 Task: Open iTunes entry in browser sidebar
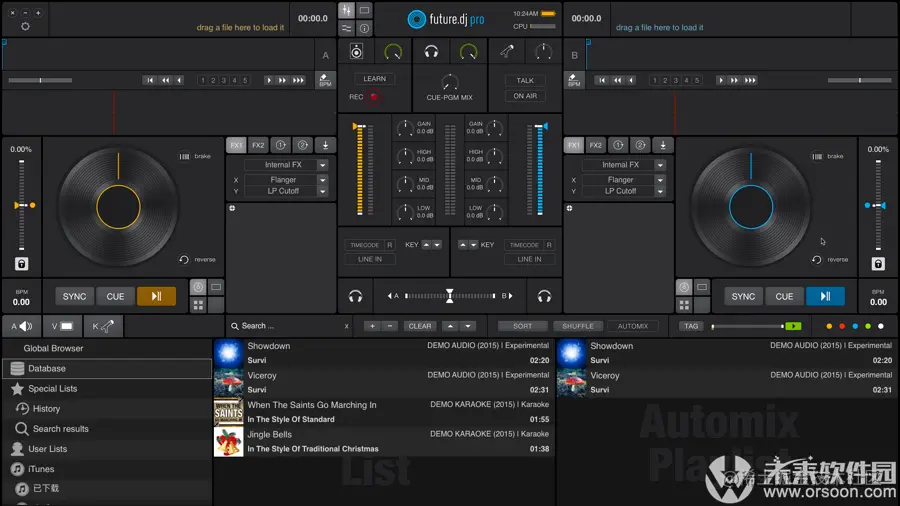(x=41, y=469)
